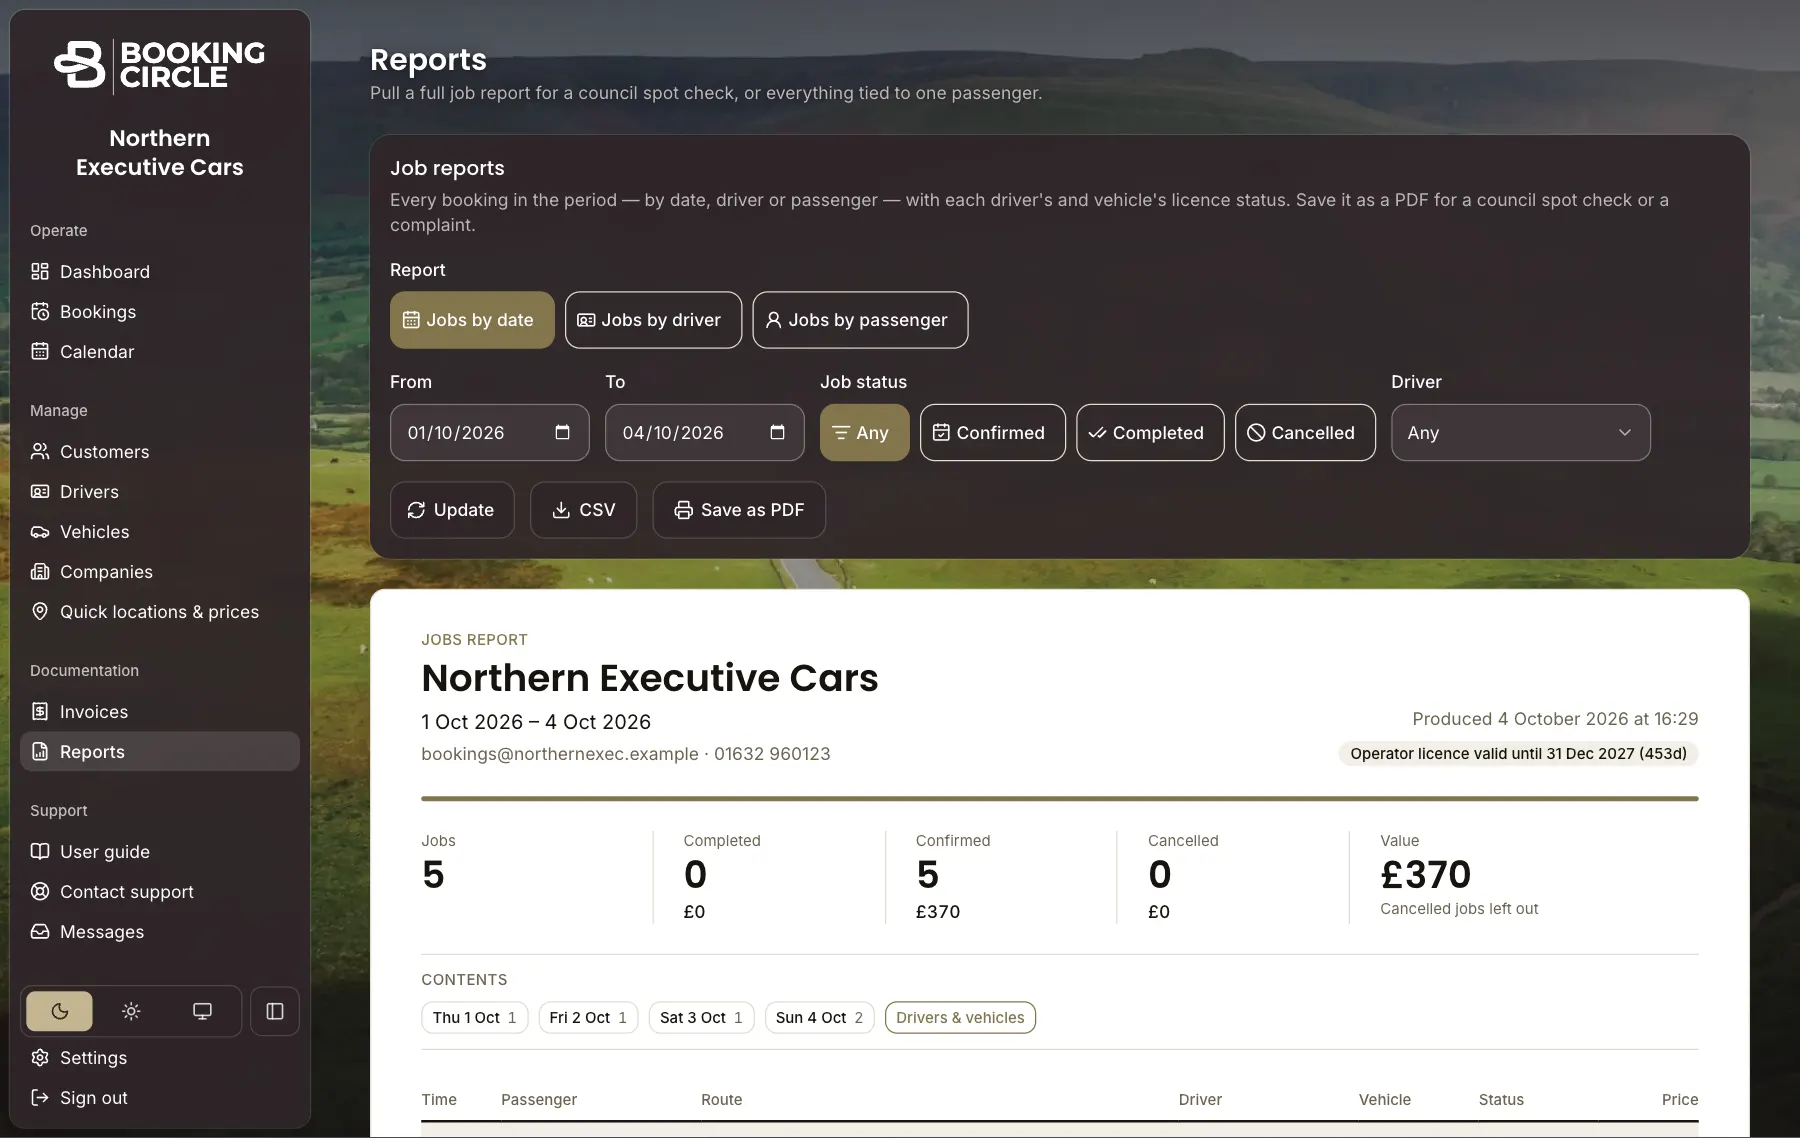Image resolution: width=1800 pixels, height=1138 pixels.
Task: Open the Dashboard page
Action: click(160, 272)
